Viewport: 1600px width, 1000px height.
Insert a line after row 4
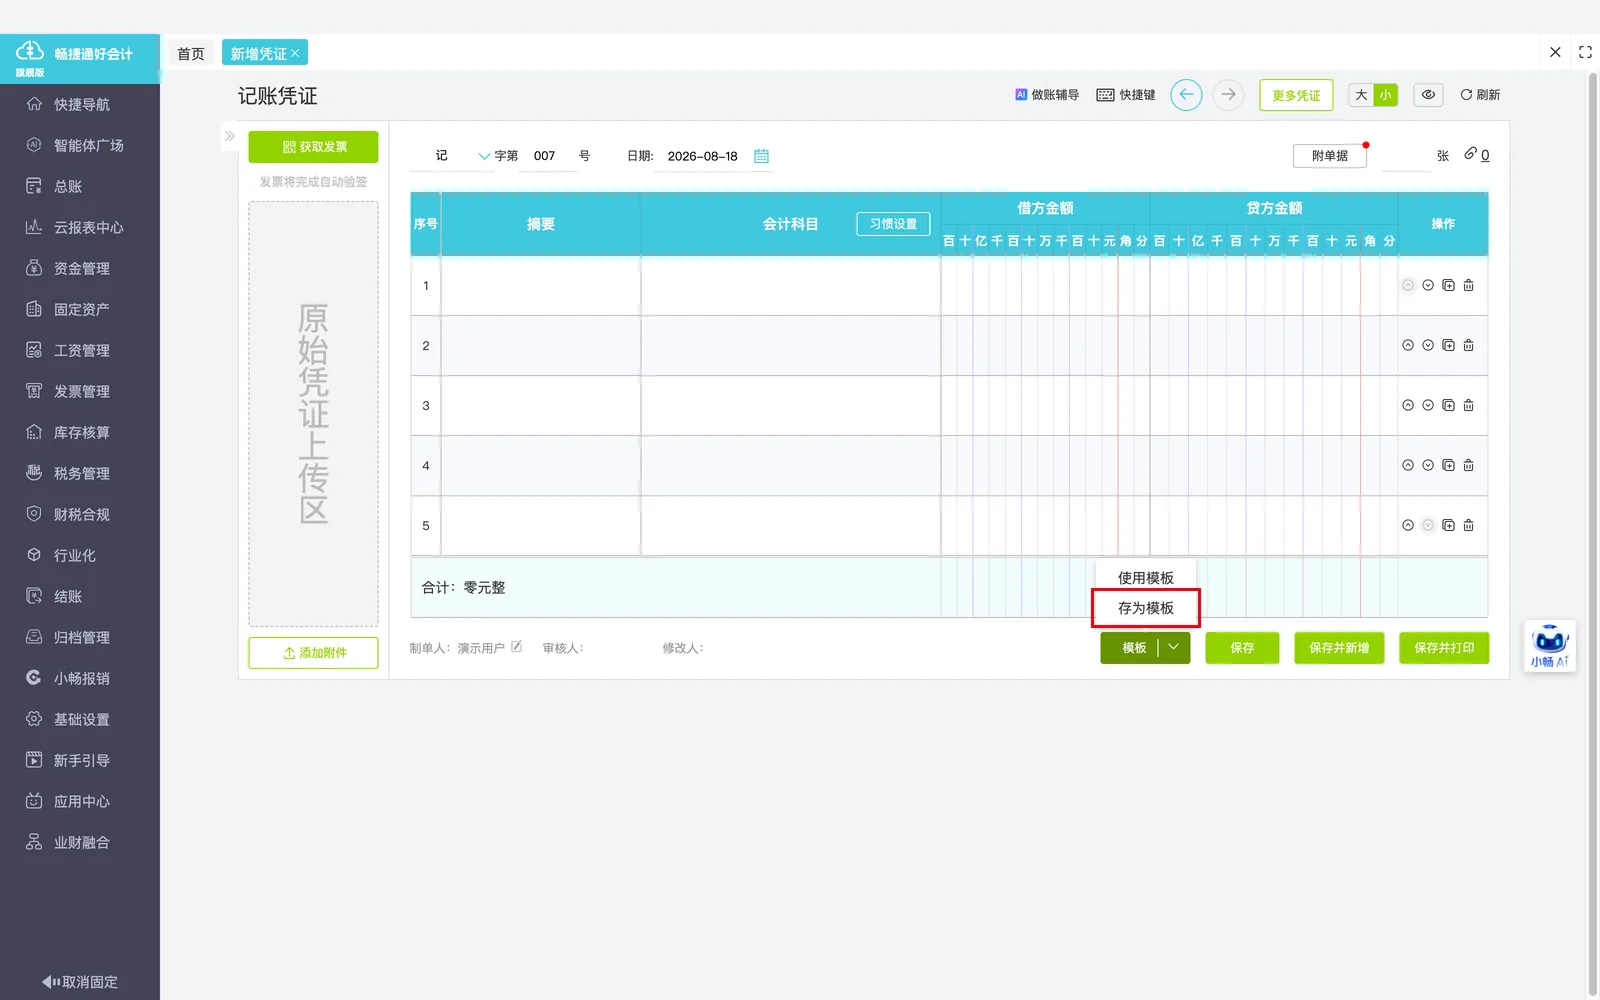pos(1448,466)
